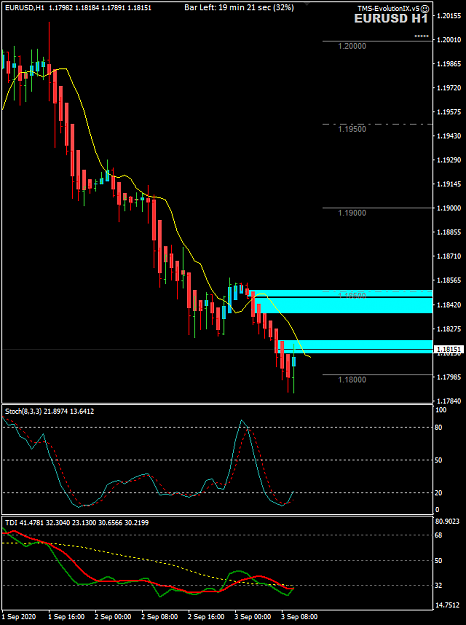Click the 20 level on Stoch scale
Image resolution: width=466 pixels, height=625 pixels.
(440, 493)
